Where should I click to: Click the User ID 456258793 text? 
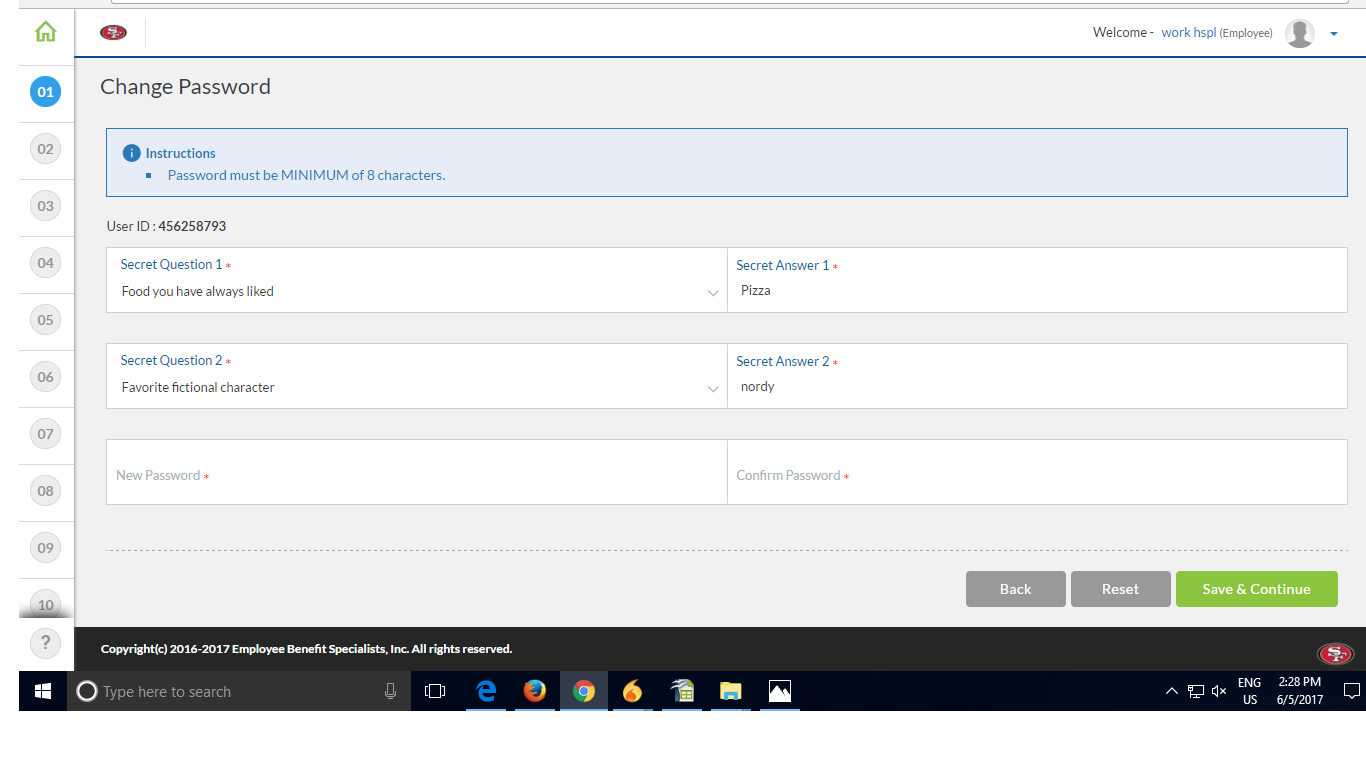click(x=166, y=226)
